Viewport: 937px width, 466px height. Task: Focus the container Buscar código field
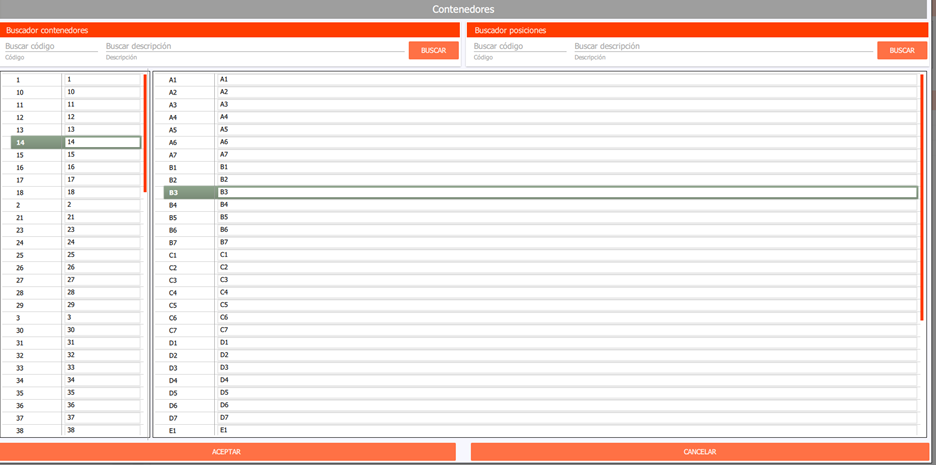pyautogui.click(x=50, y=46)
